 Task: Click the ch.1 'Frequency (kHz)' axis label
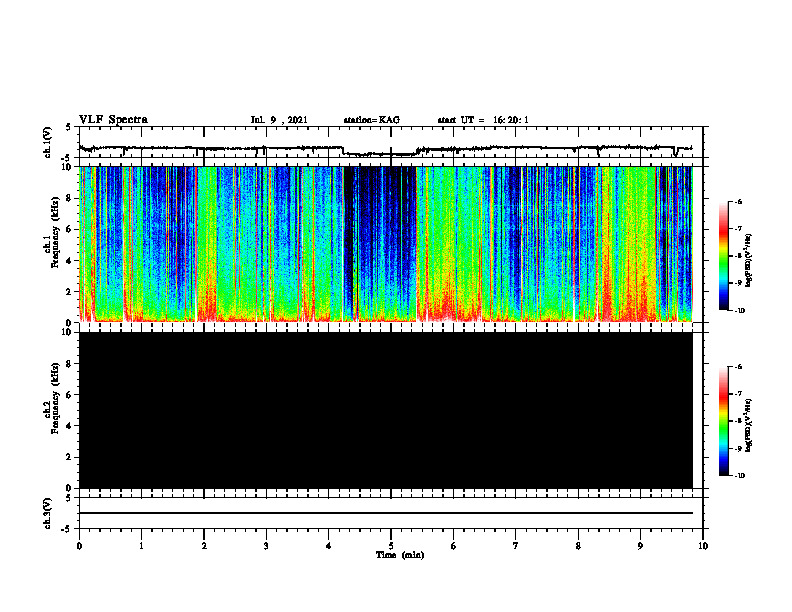pos(56,233)
